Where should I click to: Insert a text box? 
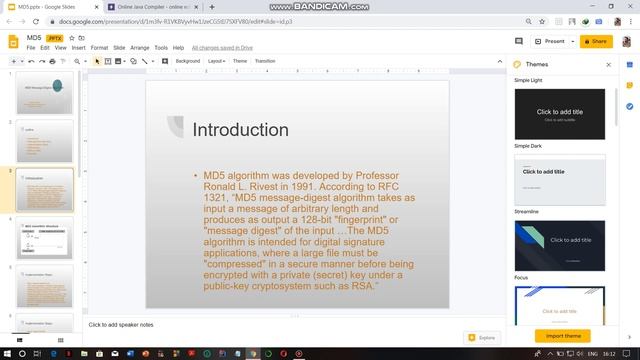tap(108, 61)
